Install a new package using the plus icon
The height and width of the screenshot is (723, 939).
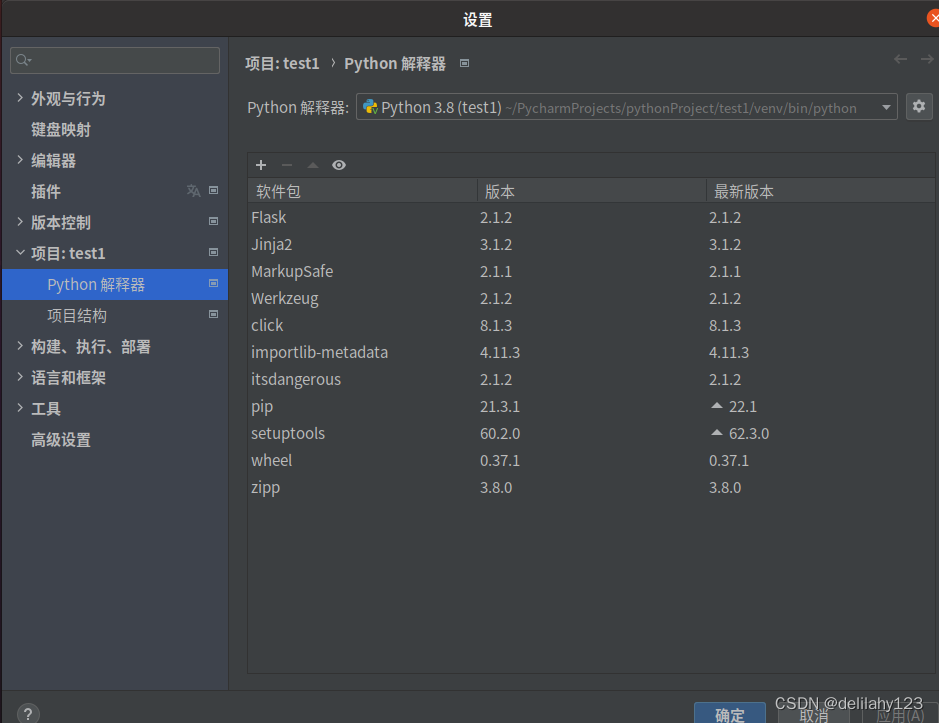pos(260,165)
